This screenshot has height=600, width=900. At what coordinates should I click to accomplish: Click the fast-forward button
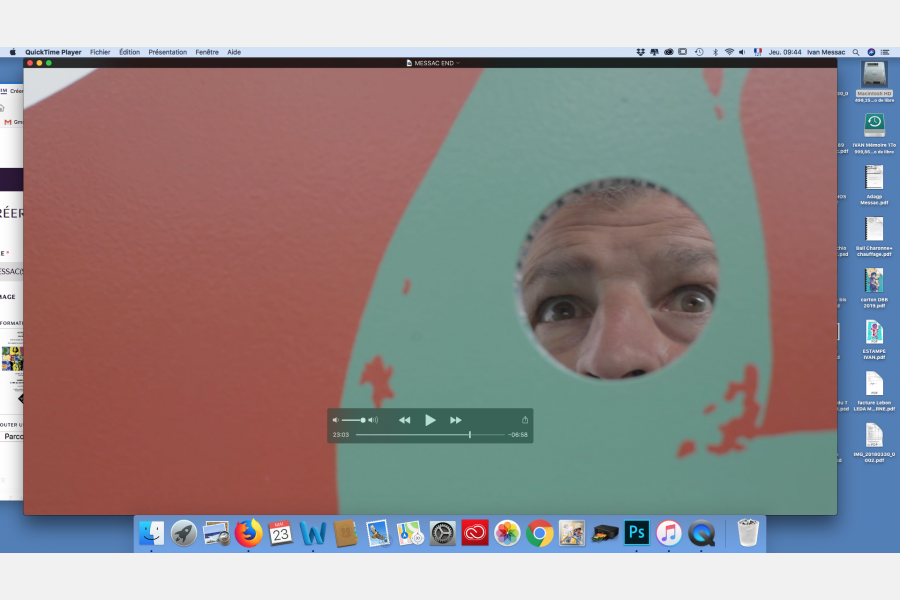(456, 420)
